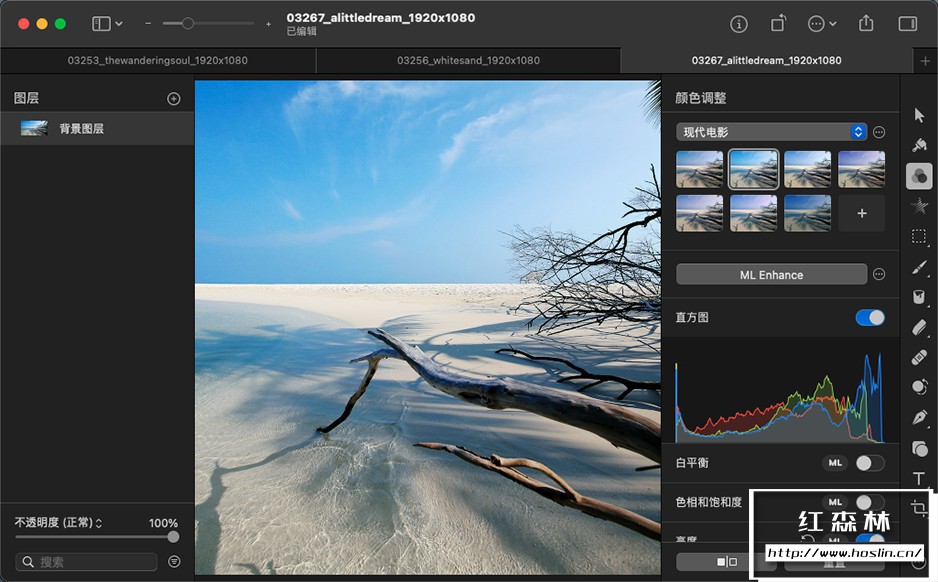Select the Paint brush tool
Viewport: 938px width, 582px height.
point(919,266)
